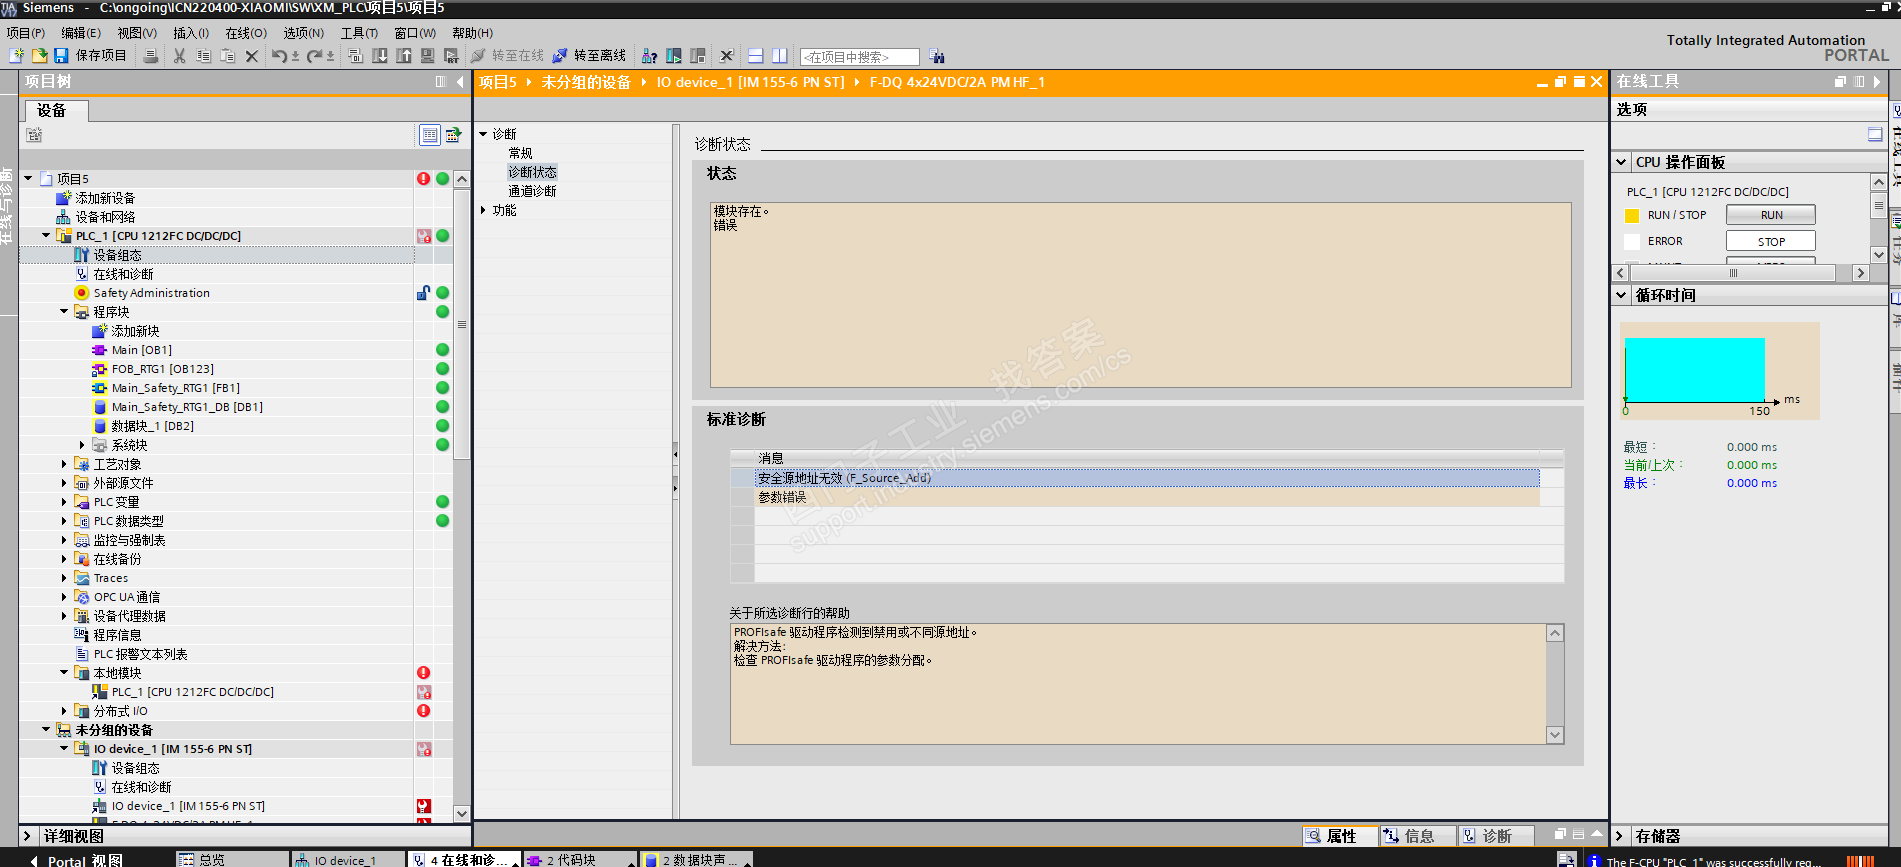Click the delete X toolbar icon

pos(252,56)
